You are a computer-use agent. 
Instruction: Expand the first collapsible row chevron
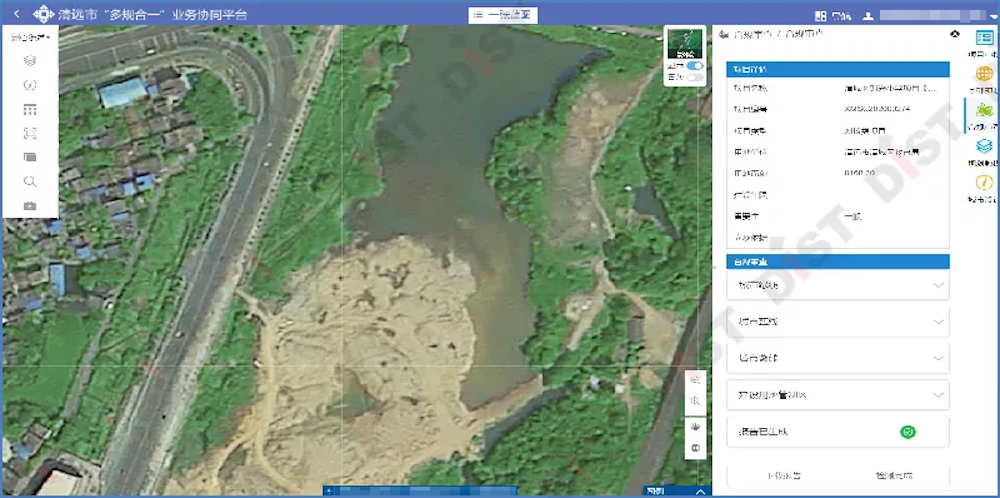937,285
